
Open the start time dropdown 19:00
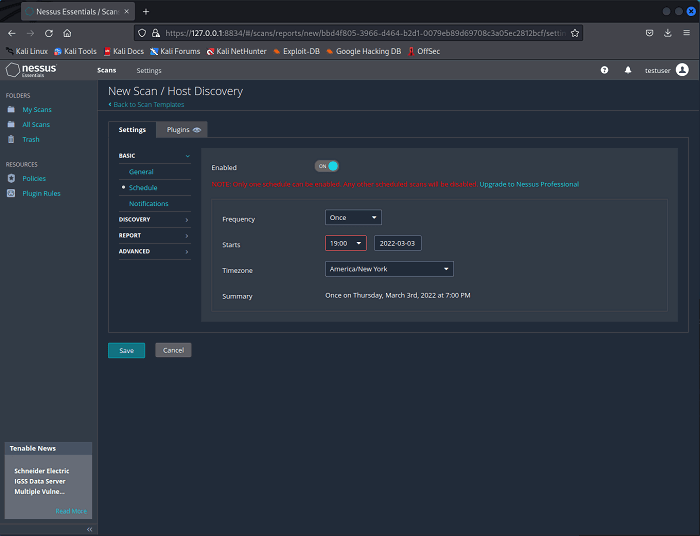coord(346,243)
